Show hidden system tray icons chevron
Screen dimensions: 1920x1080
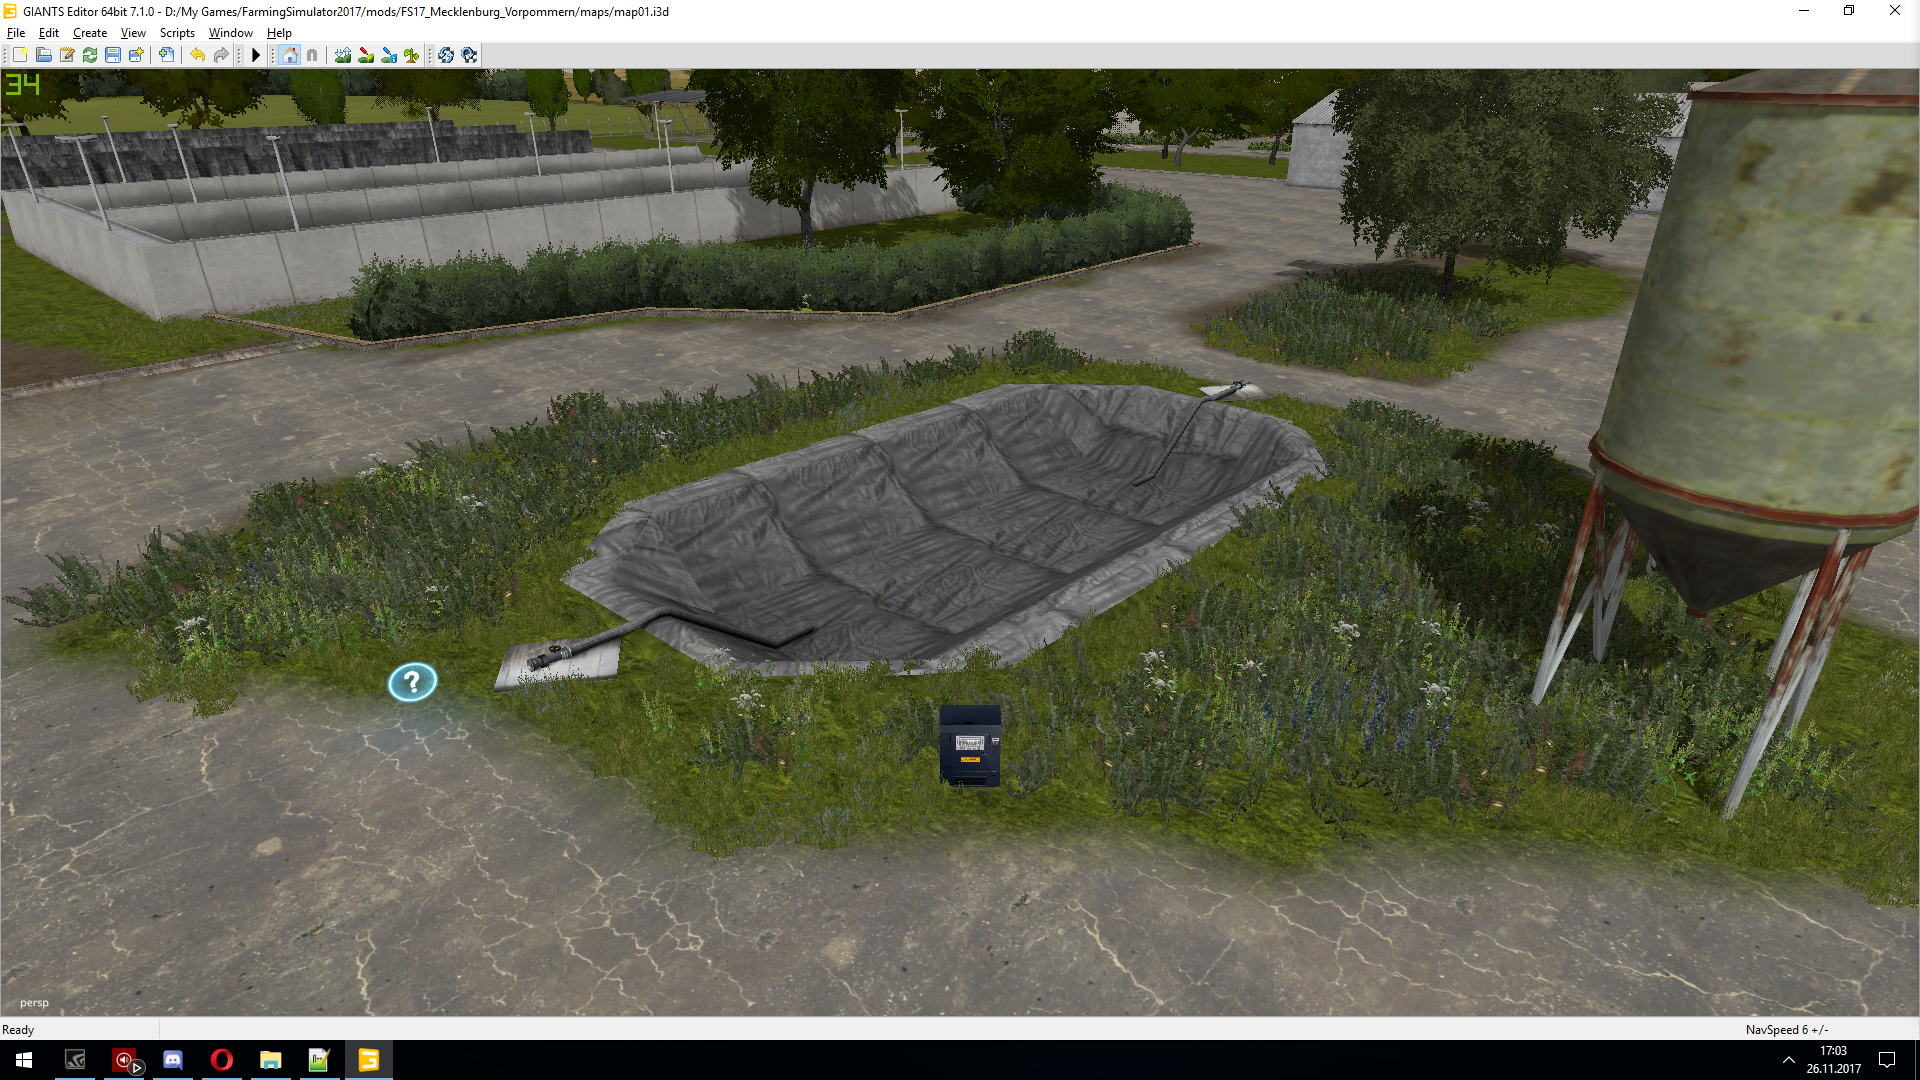coord(1788,1060)
